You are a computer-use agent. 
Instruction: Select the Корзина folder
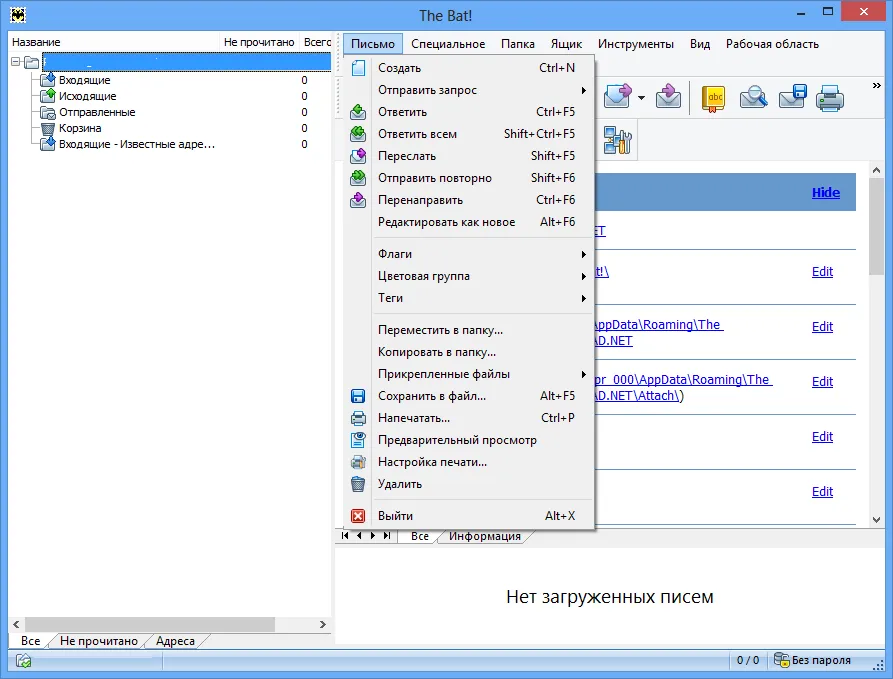tap(80, 128)
